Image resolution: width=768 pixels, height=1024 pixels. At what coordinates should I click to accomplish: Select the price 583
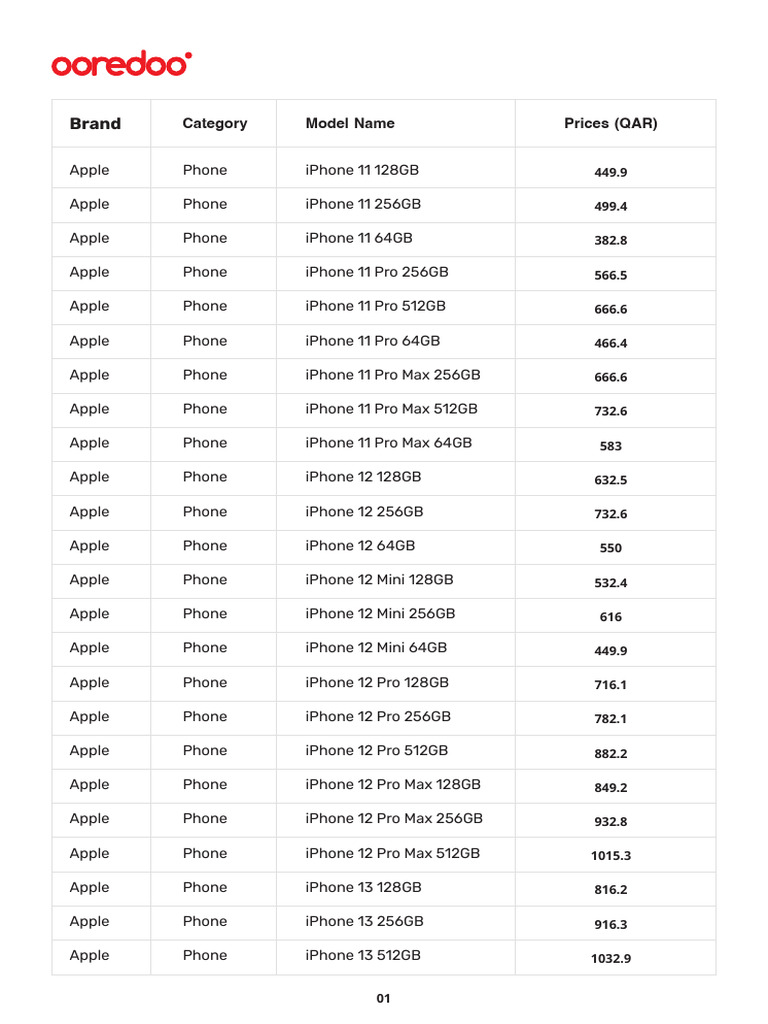click(611, 446)
